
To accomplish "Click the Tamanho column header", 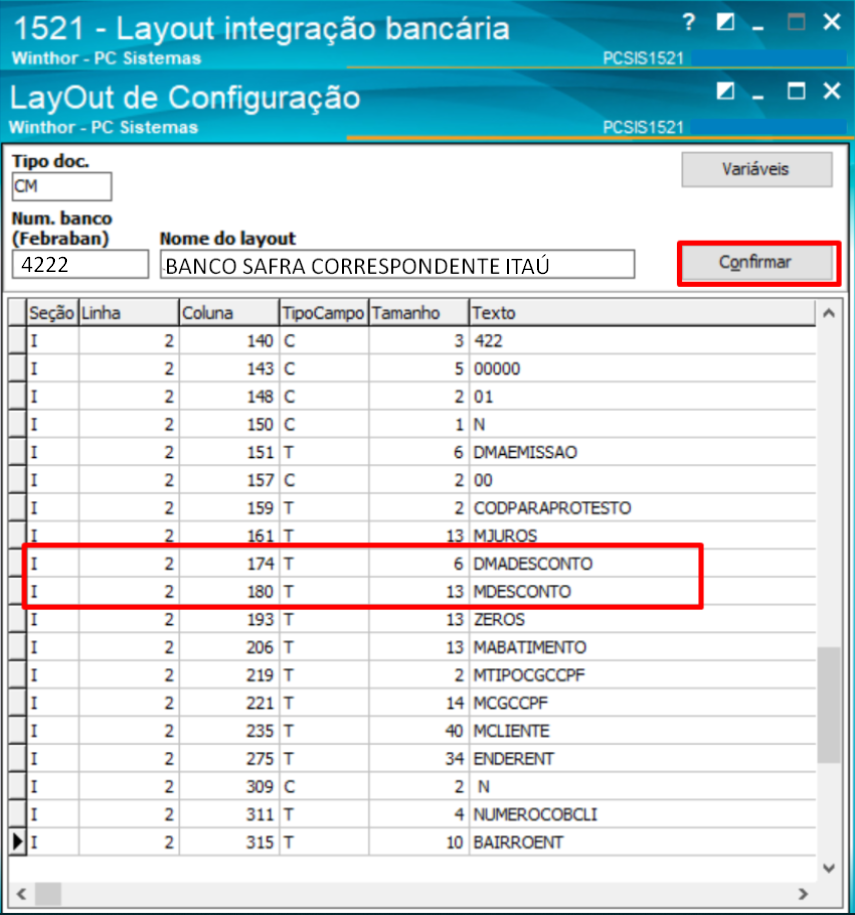I will (418, 313).
